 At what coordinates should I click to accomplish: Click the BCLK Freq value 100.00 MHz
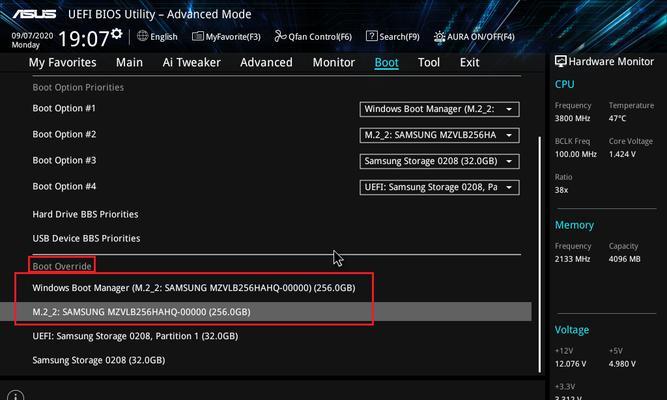(x=576, y=154)
